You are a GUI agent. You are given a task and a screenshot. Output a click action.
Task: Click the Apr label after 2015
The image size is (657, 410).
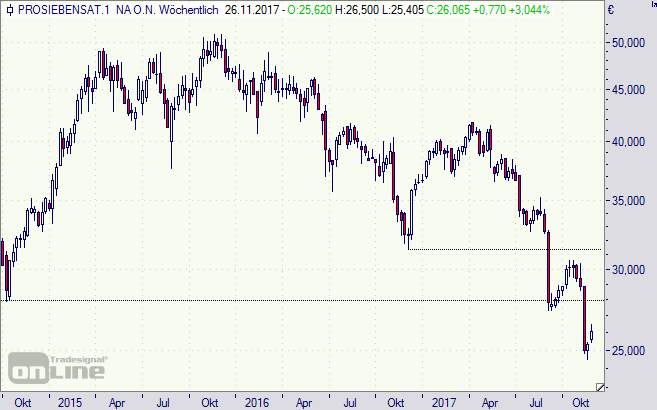point(117,402)
